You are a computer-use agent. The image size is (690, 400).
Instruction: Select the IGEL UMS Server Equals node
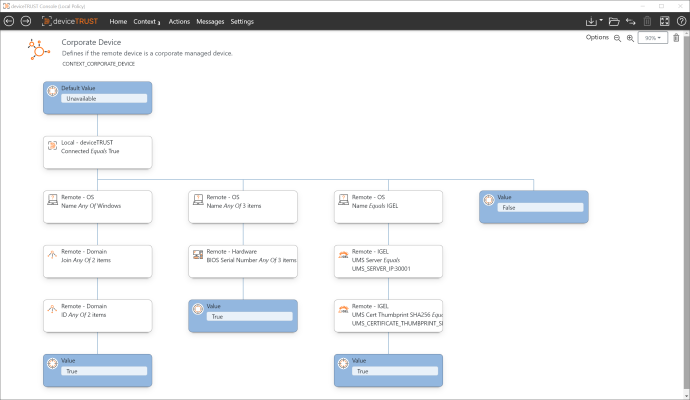(x=388, y=261)
